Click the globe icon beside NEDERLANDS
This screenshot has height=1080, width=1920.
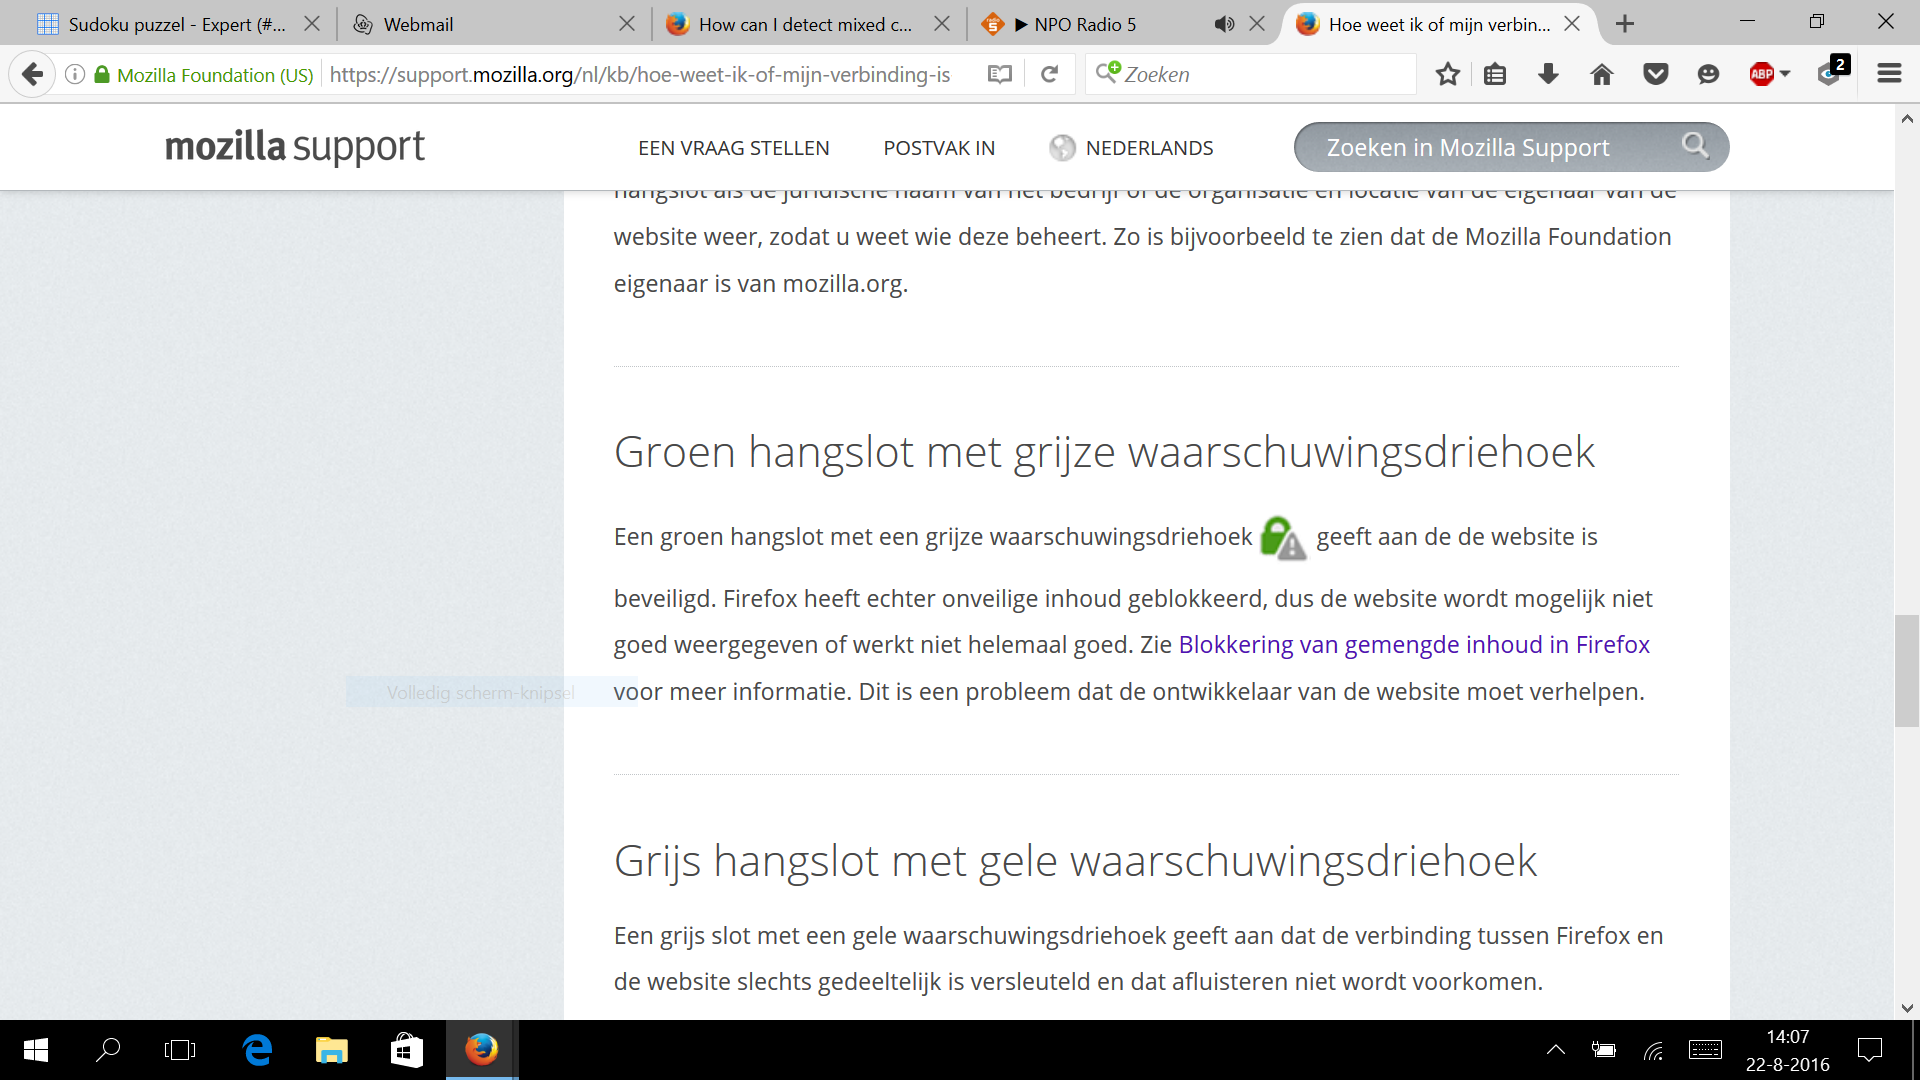[x=1062, y=148]
